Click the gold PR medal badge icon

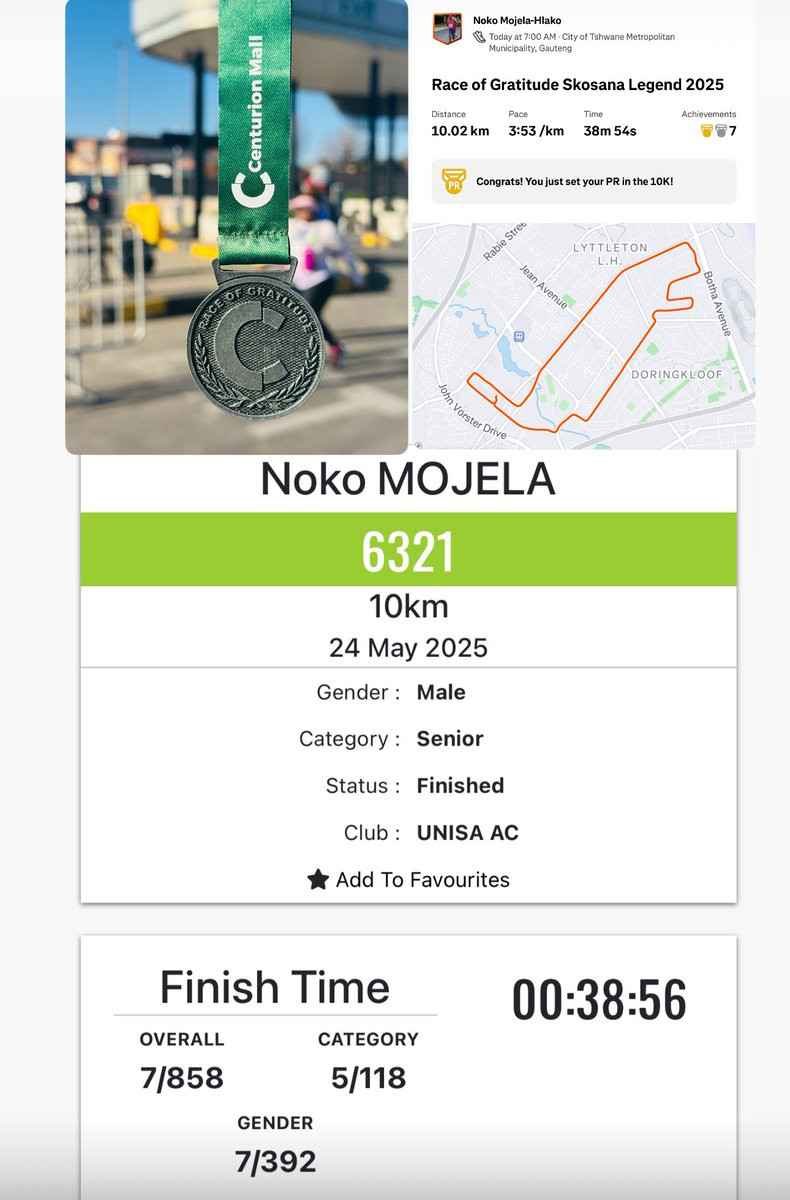pos(454,182)
